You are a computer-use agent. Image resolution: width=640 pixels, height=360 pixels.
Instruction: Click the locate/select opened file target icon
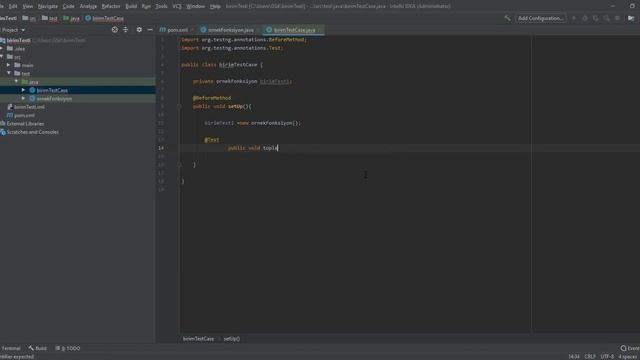coord(115,30)
